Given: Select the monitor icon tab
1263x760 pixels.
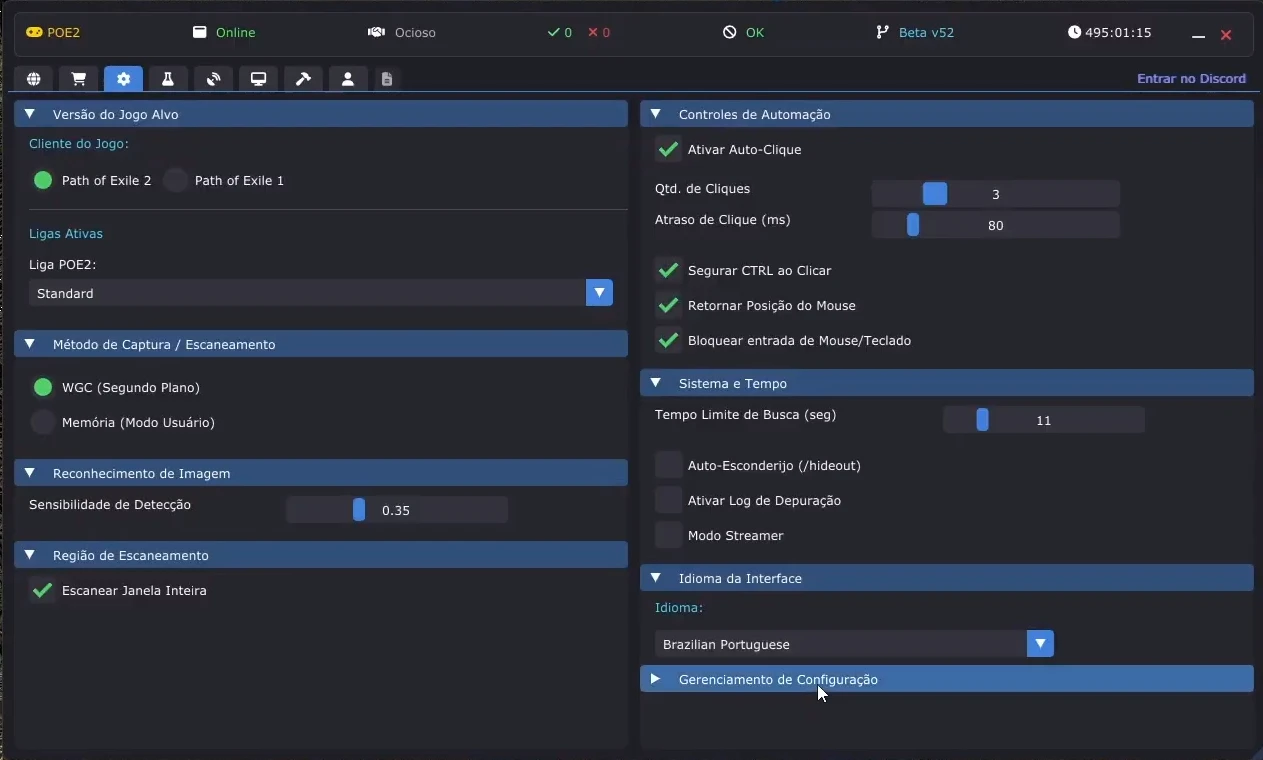Looking at the screenshot, I should click(258, 79).
